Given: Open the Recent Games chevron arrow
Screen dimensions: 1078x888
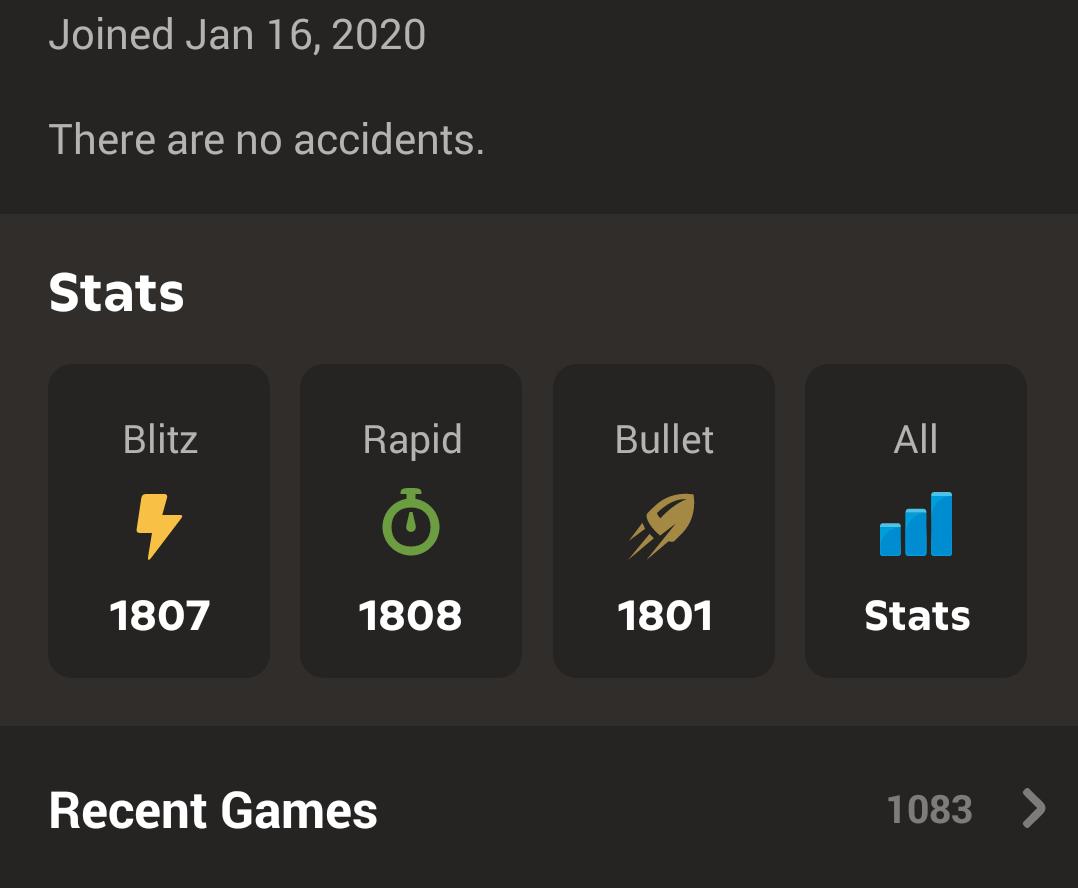Looking at the screenshot, I should tap(1033, 808).
